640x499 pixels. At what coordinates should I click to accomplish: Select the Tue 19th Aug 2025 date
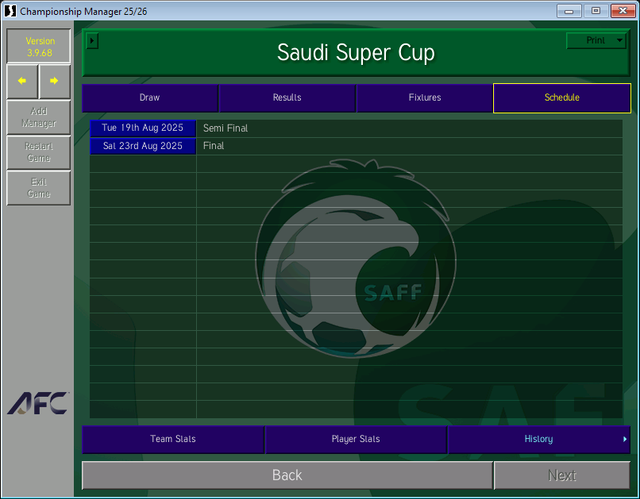pyautogui.click(x=143, y=128)
